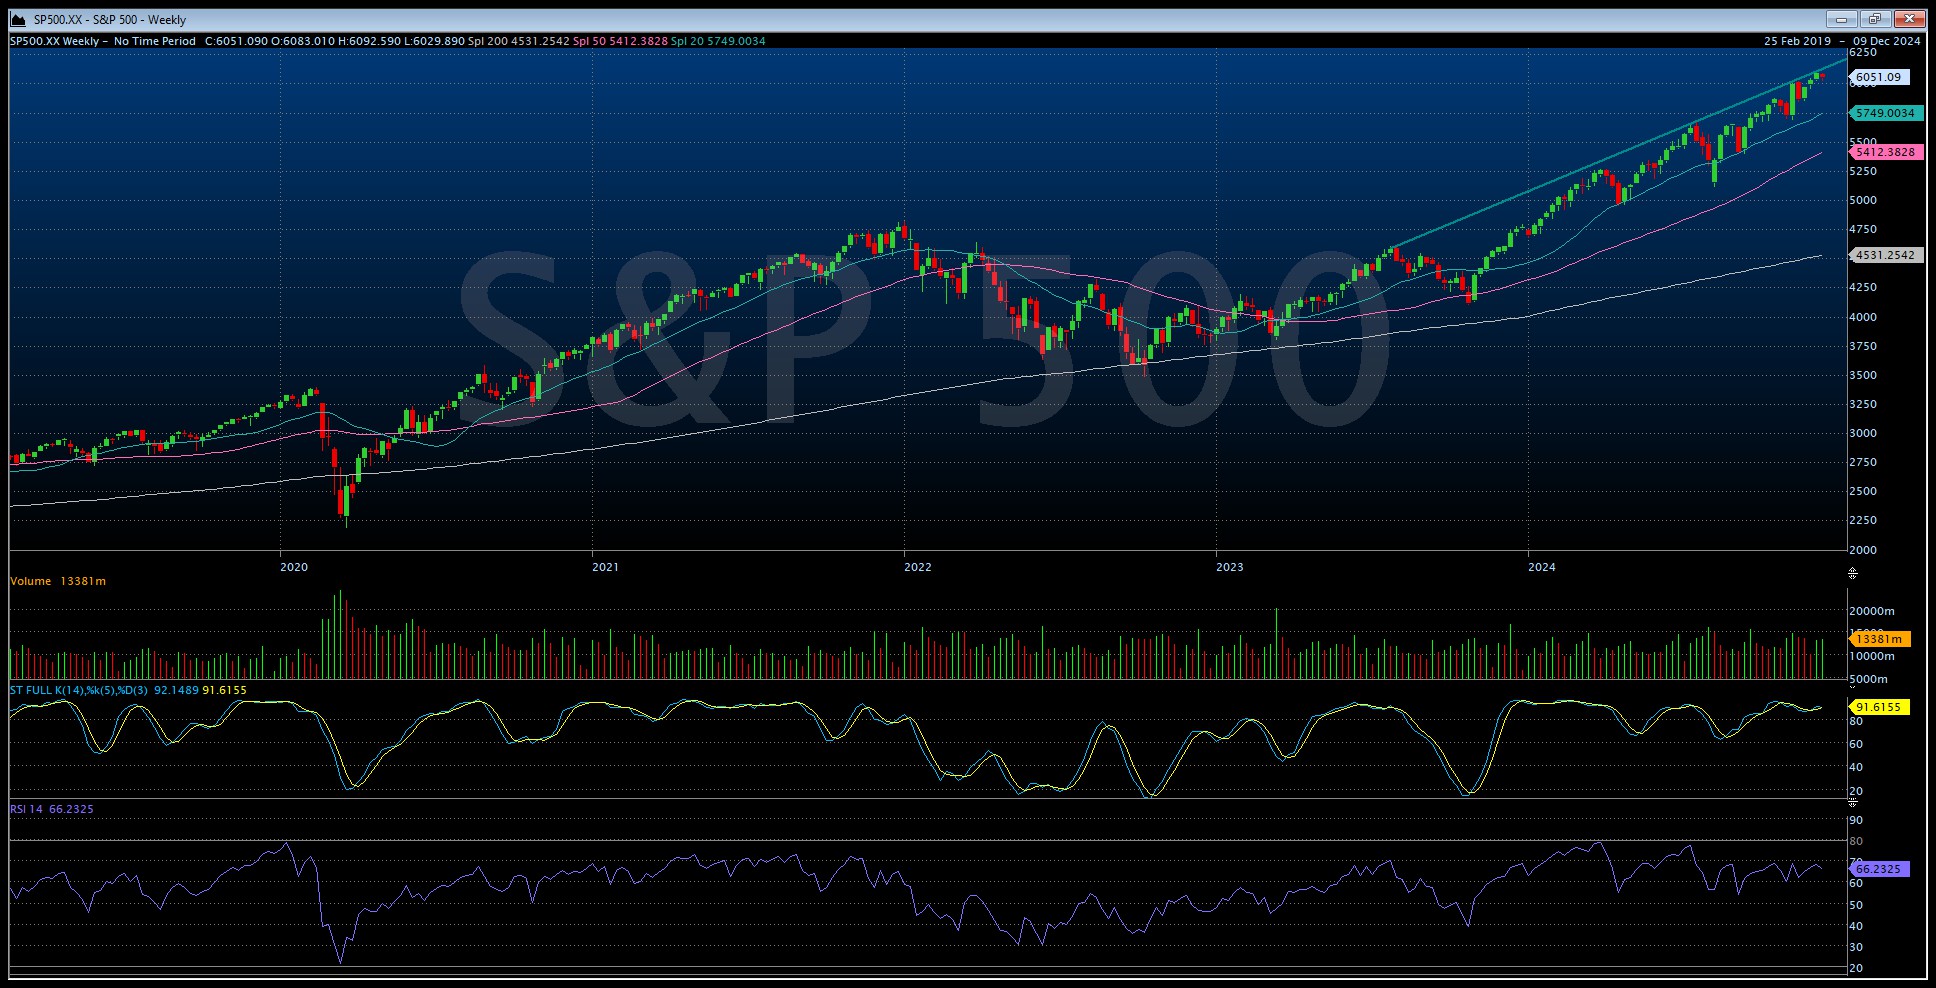1936x988 pixels.
Task: Click the pane-resize double arrows above the volume scale
Action: pos(1853,572)
